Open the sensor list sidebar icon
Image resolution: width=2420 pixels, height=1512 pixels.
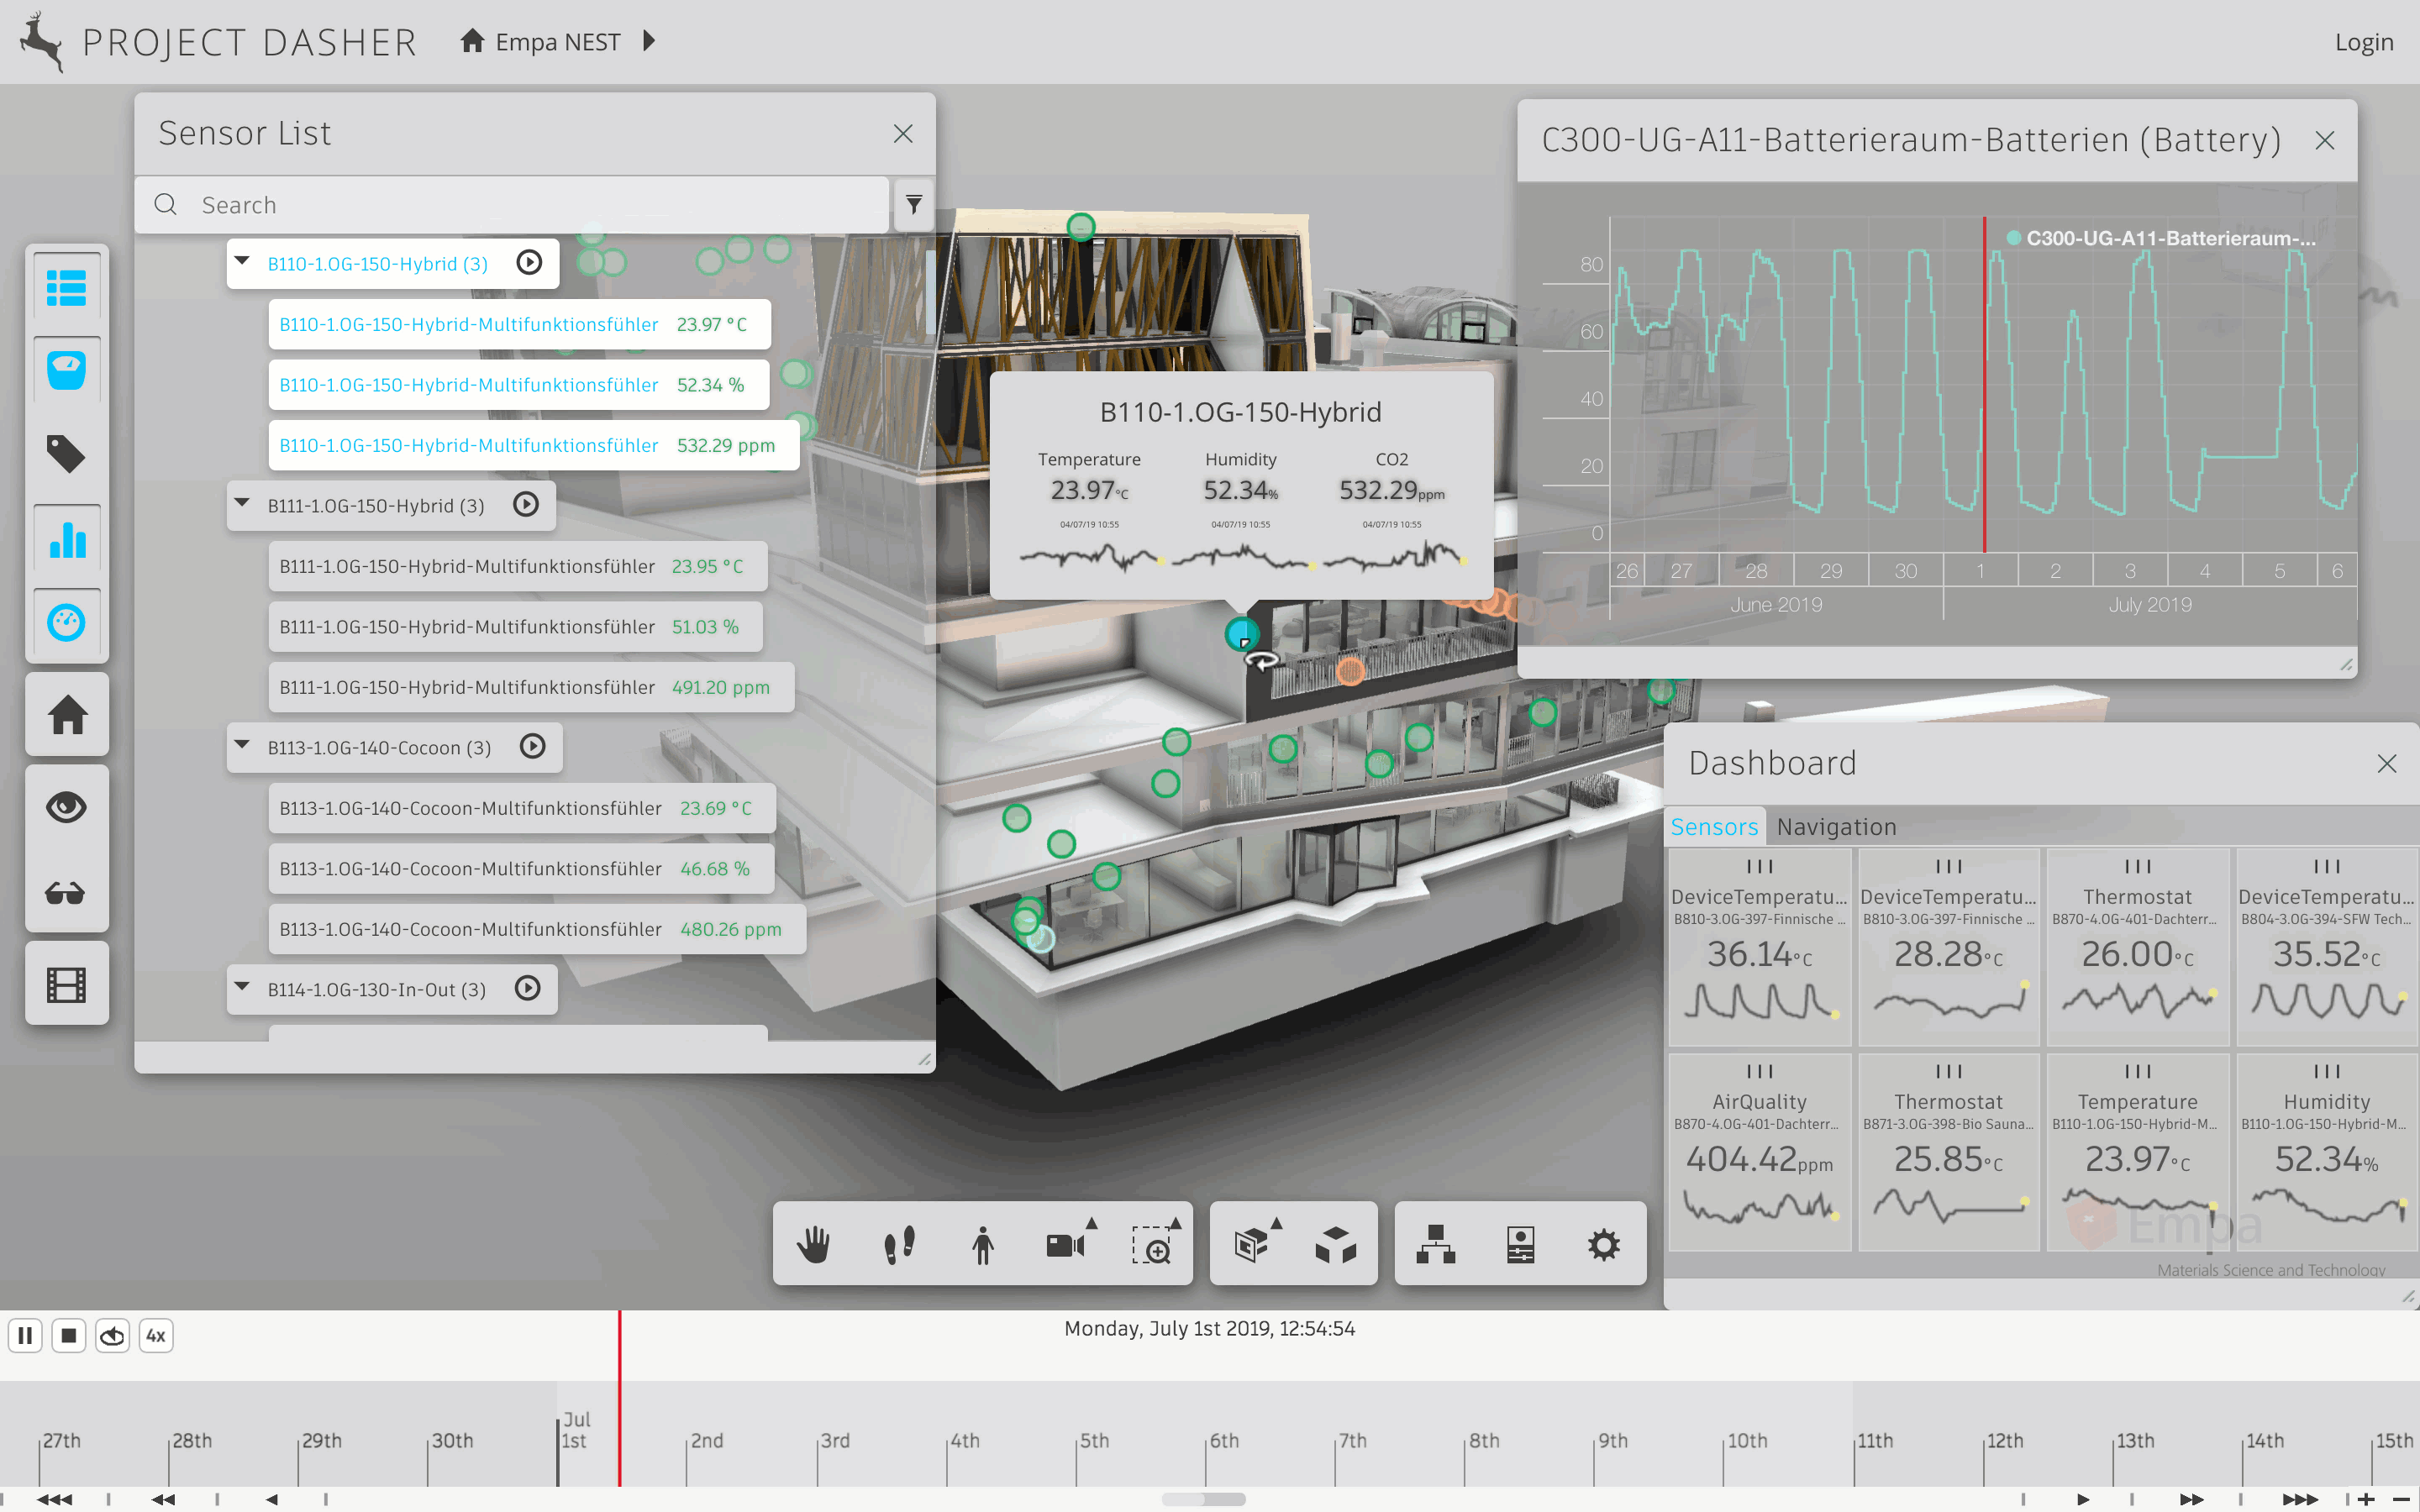pos(66,288)
